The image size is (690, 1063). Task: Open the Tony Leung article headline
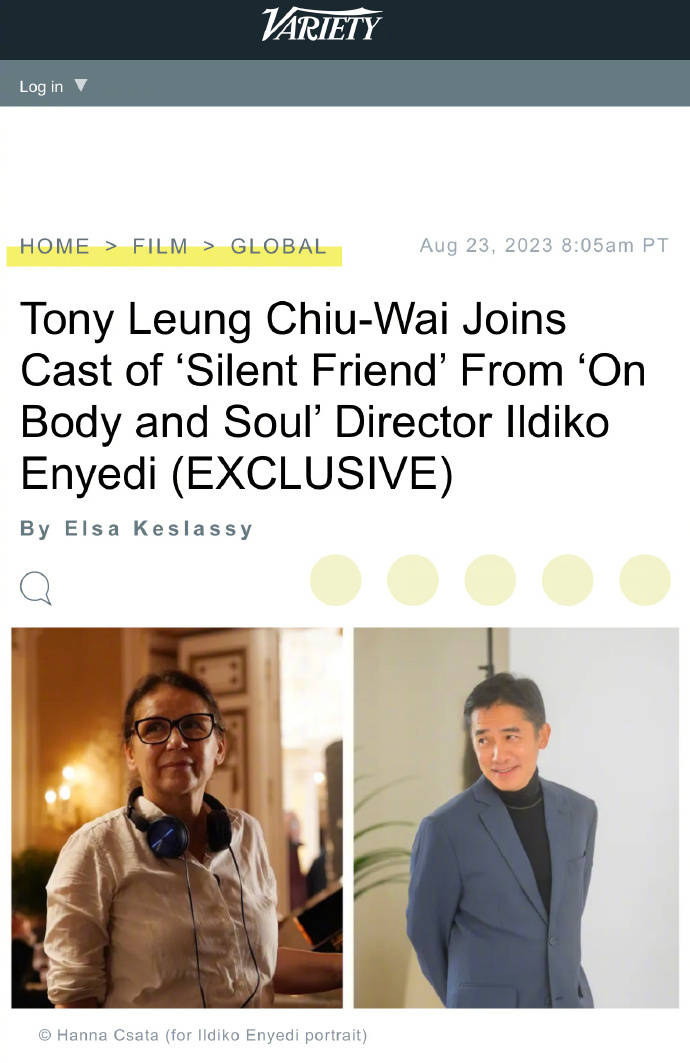pyautogui.click(x=332, y=396)
